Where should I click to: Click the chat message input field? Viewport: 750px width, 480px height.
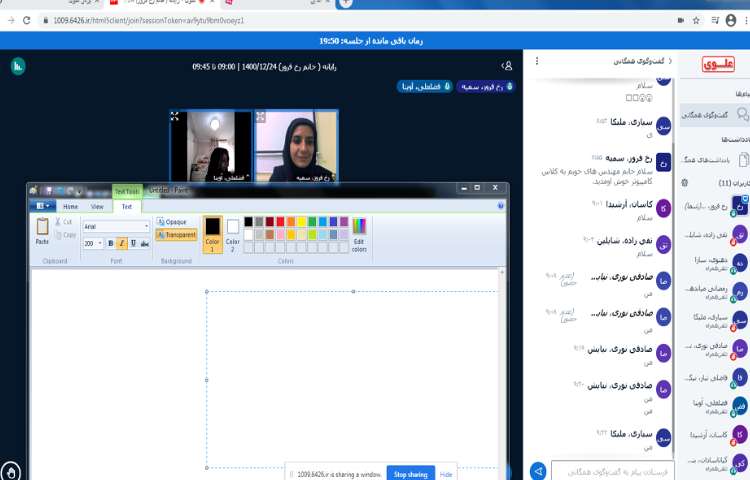(612, 471)
